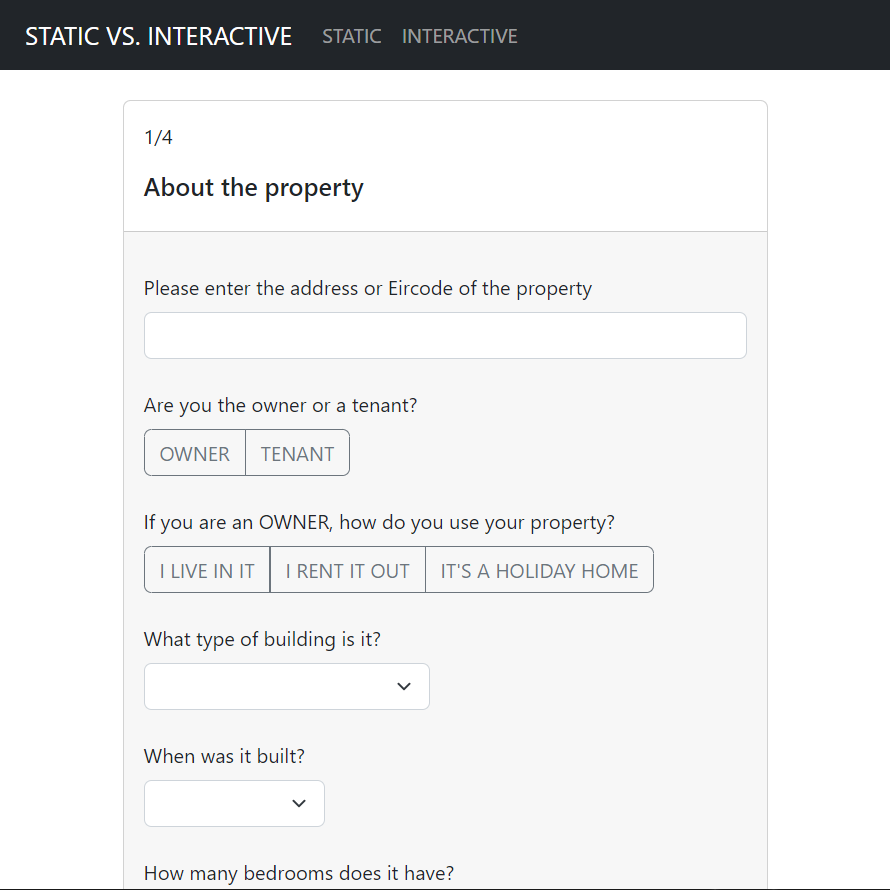Click the 'When was it built?' label
Screen dimensions: 890x890
point(225,757)
